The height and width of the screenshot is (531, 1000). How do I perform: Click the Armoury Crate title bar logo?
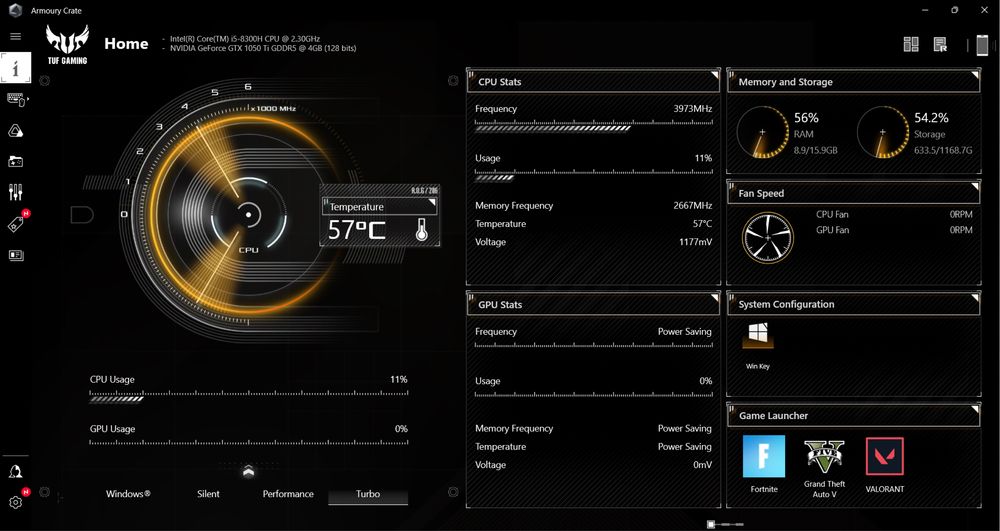(x=15, y=10)
